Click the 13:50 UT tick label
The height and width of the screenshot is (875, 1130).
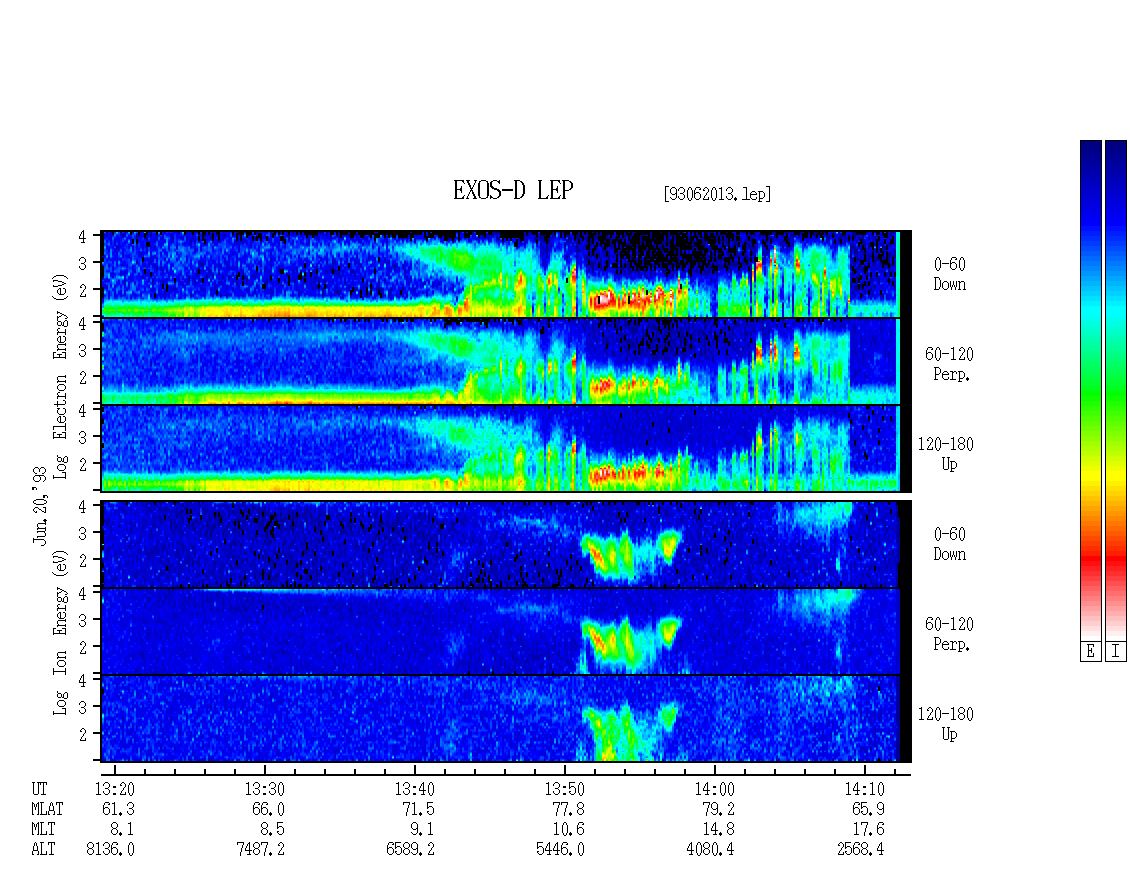(564, 789)
